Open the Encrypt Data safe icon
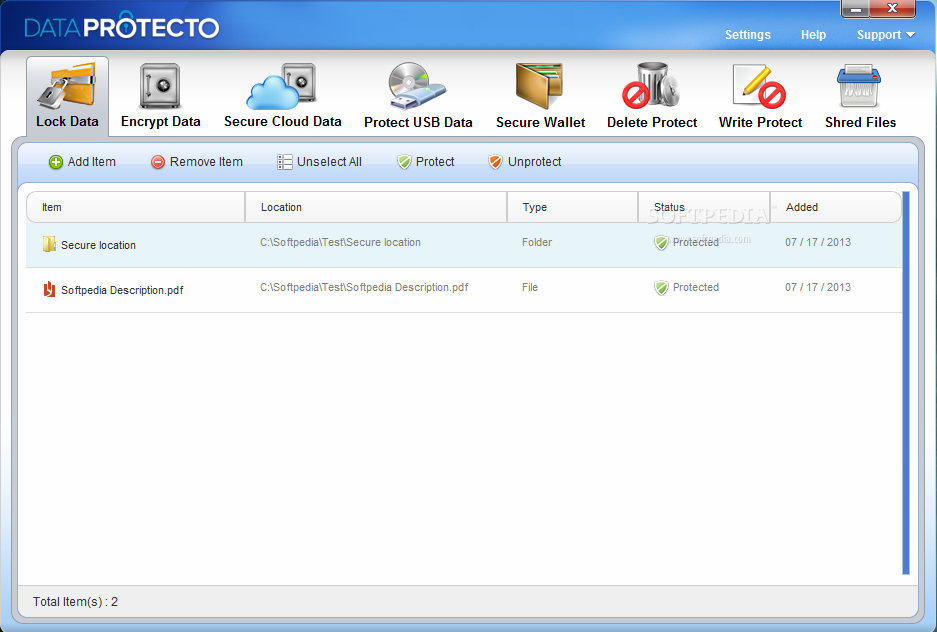 [160, 86]
